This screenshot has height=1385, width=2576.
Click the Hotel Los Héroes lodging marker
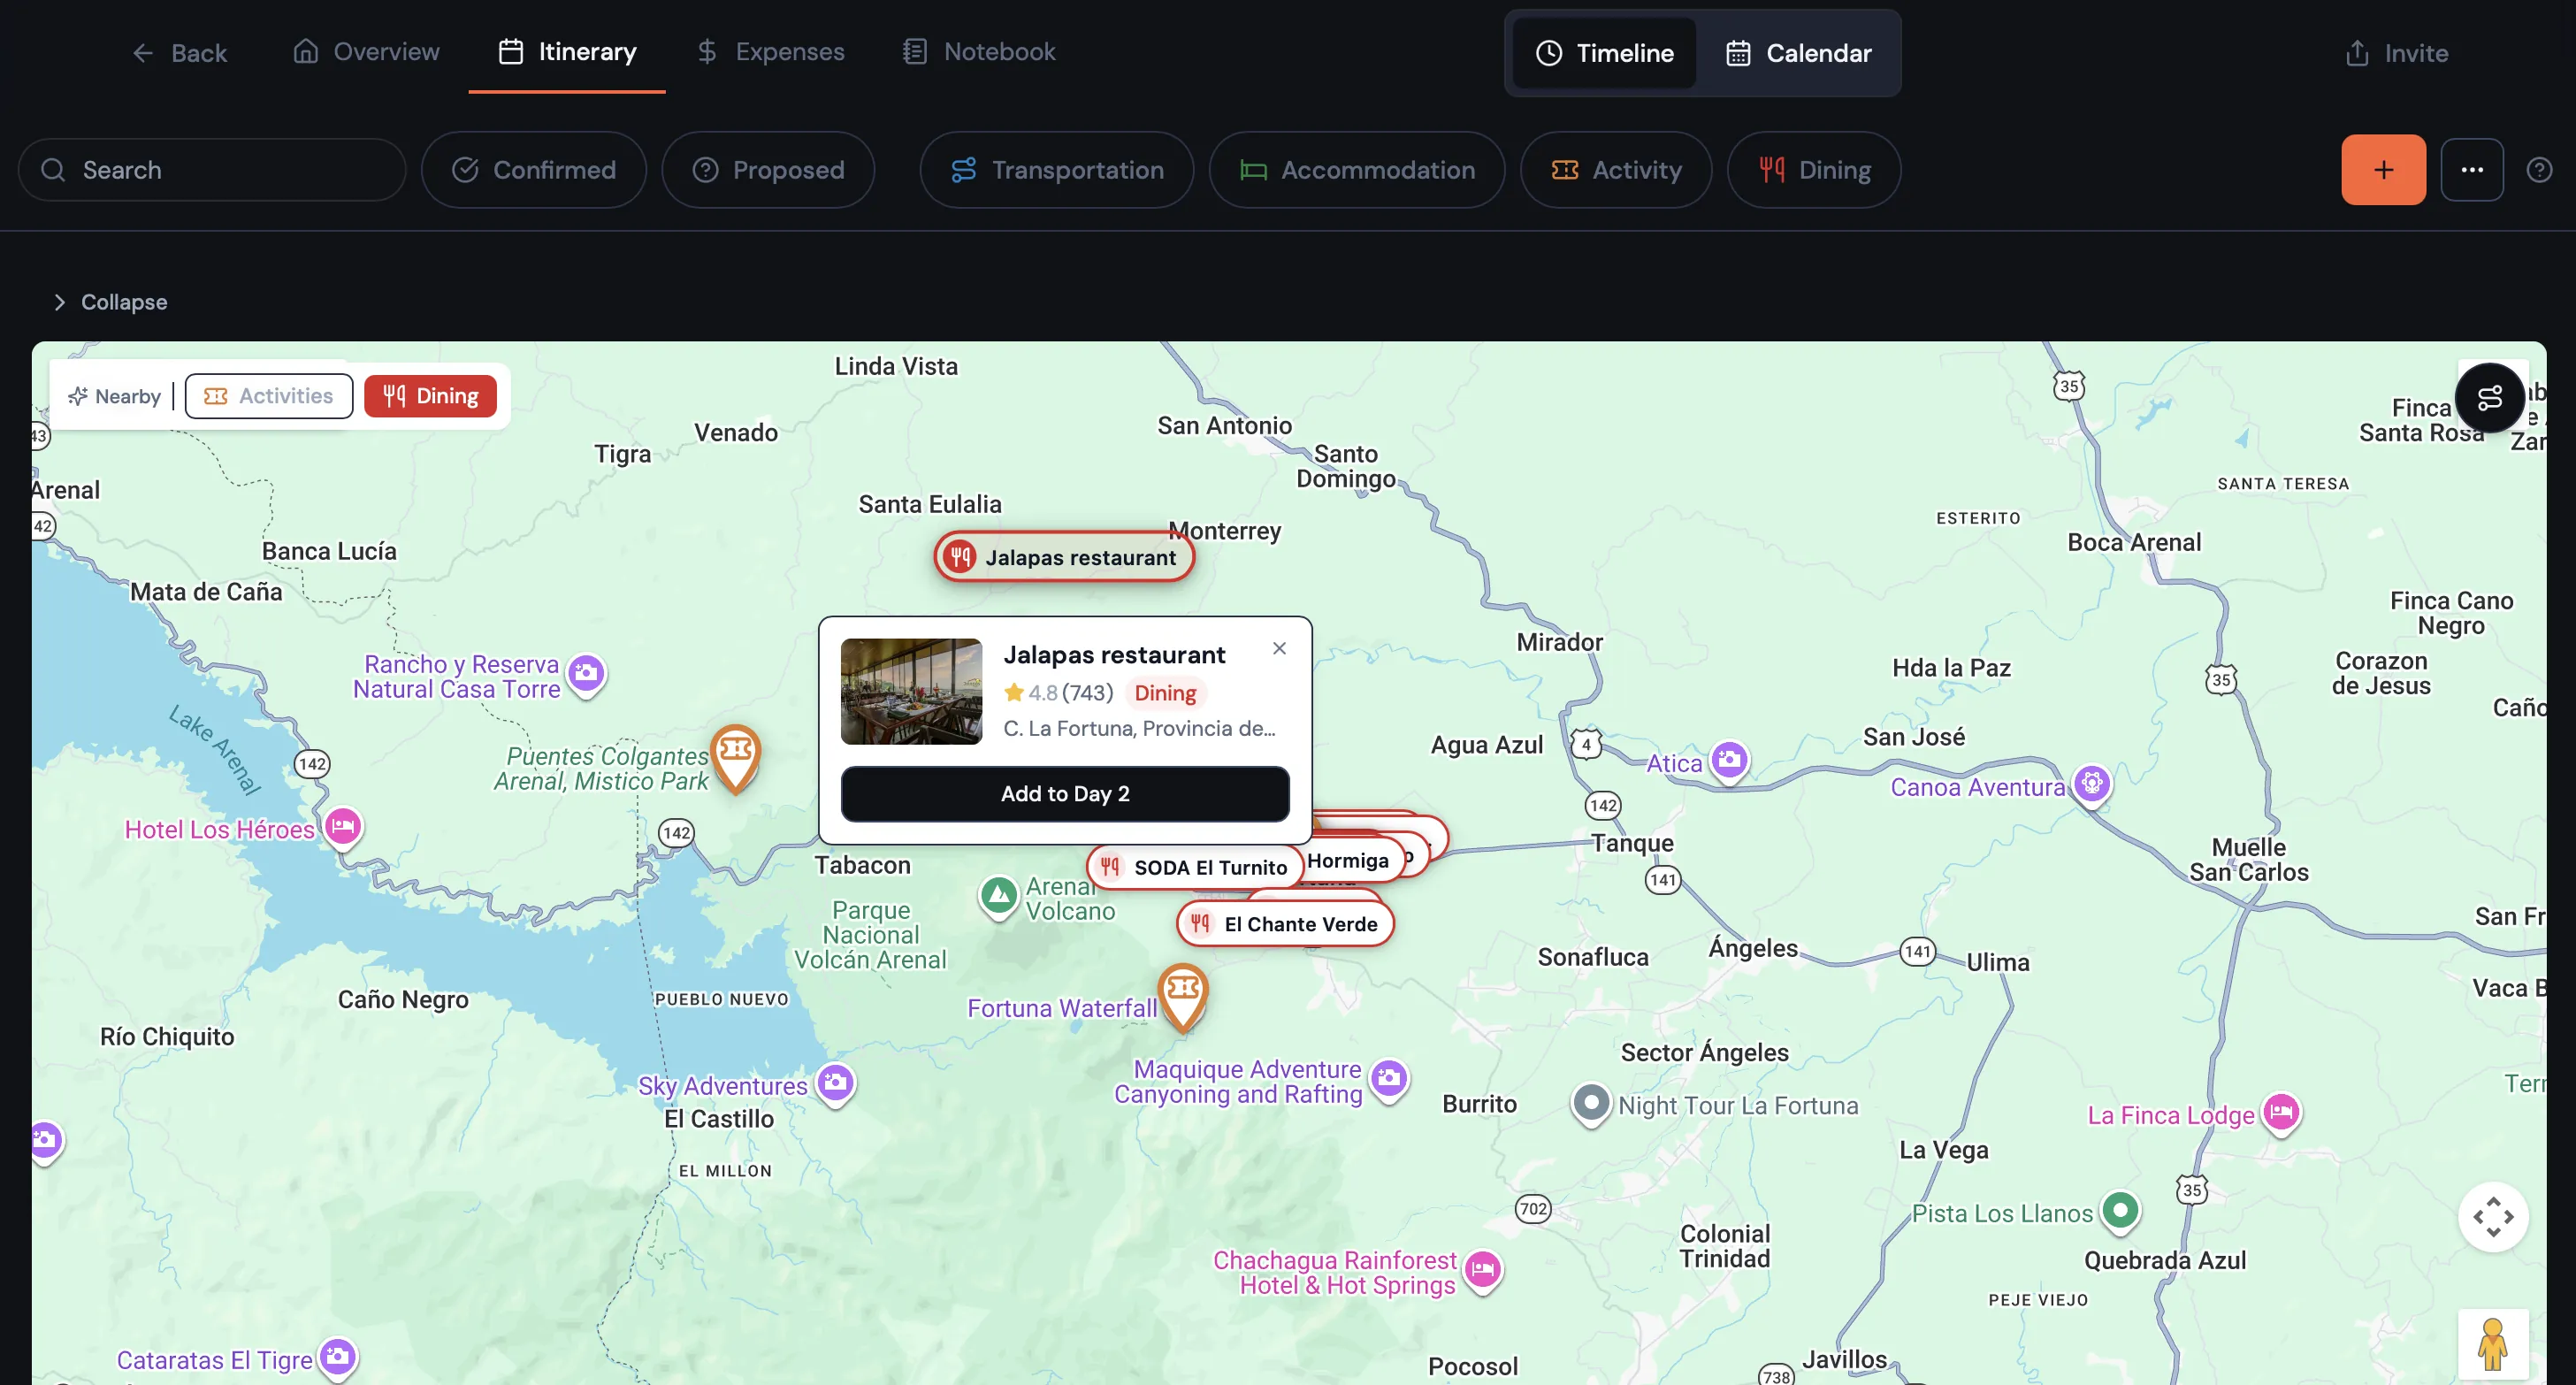pyautogui.click(x=343, y=828)
